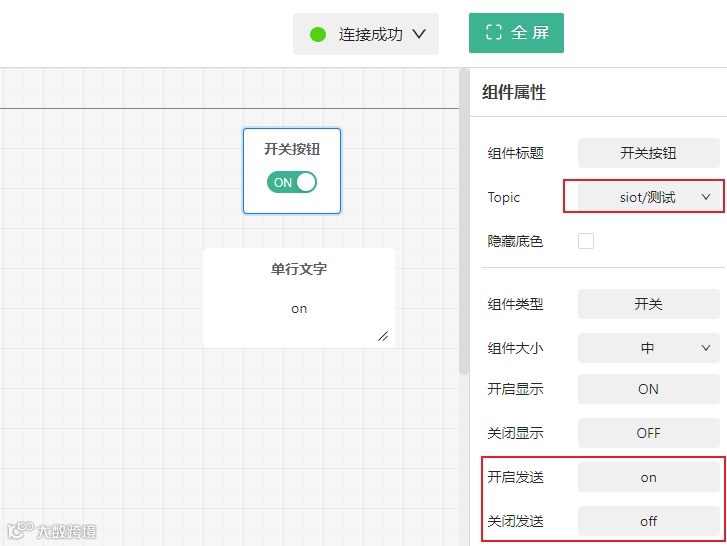Open the 连接成功 connection dropdown
The height and width of the screenshot is (546, 727).
pos(366,34)
